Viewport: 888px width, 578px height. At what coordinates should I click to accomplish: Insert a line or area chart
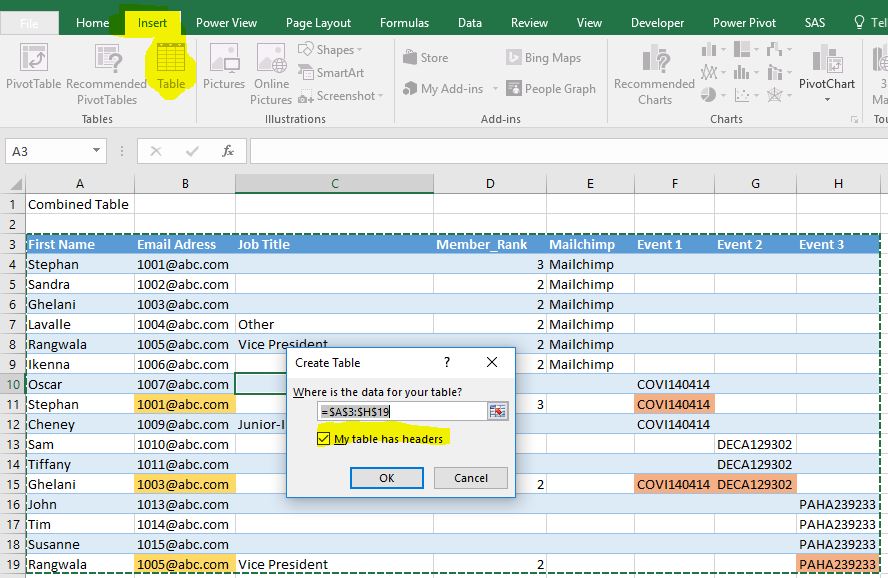coord(712,72)
